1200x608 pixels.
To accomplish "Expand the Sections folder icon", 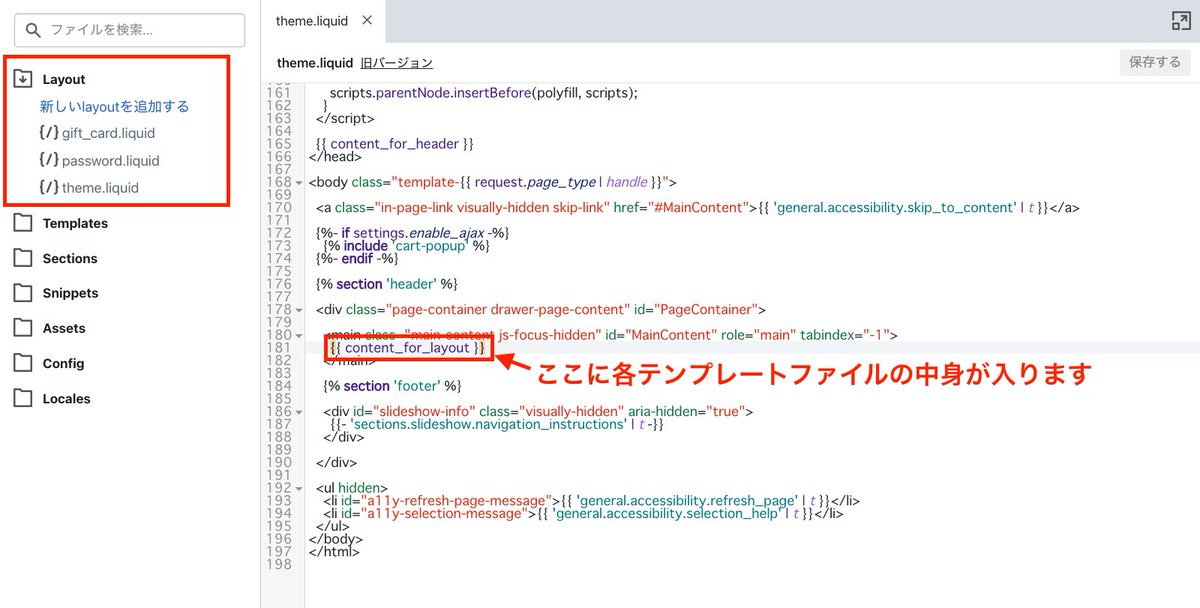I will [23, 258].
